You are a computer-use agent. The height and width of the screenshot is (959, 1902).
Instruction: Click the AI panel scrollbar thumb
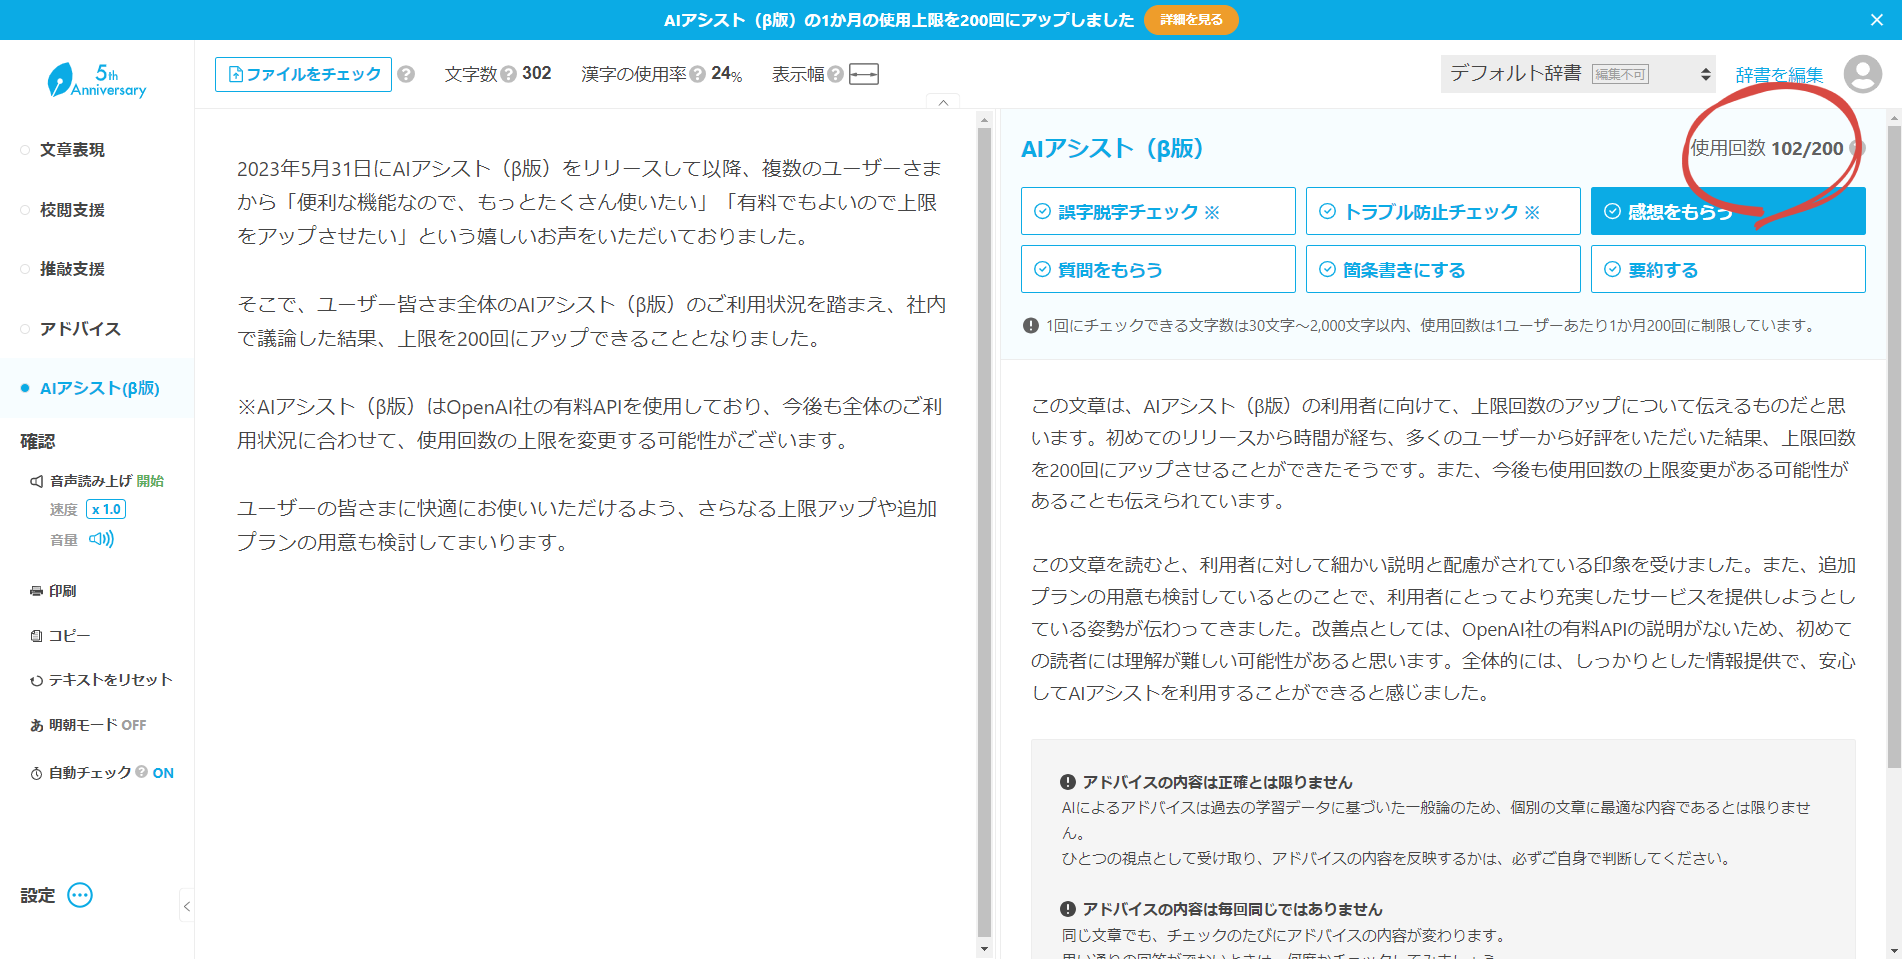(1894, 446)
